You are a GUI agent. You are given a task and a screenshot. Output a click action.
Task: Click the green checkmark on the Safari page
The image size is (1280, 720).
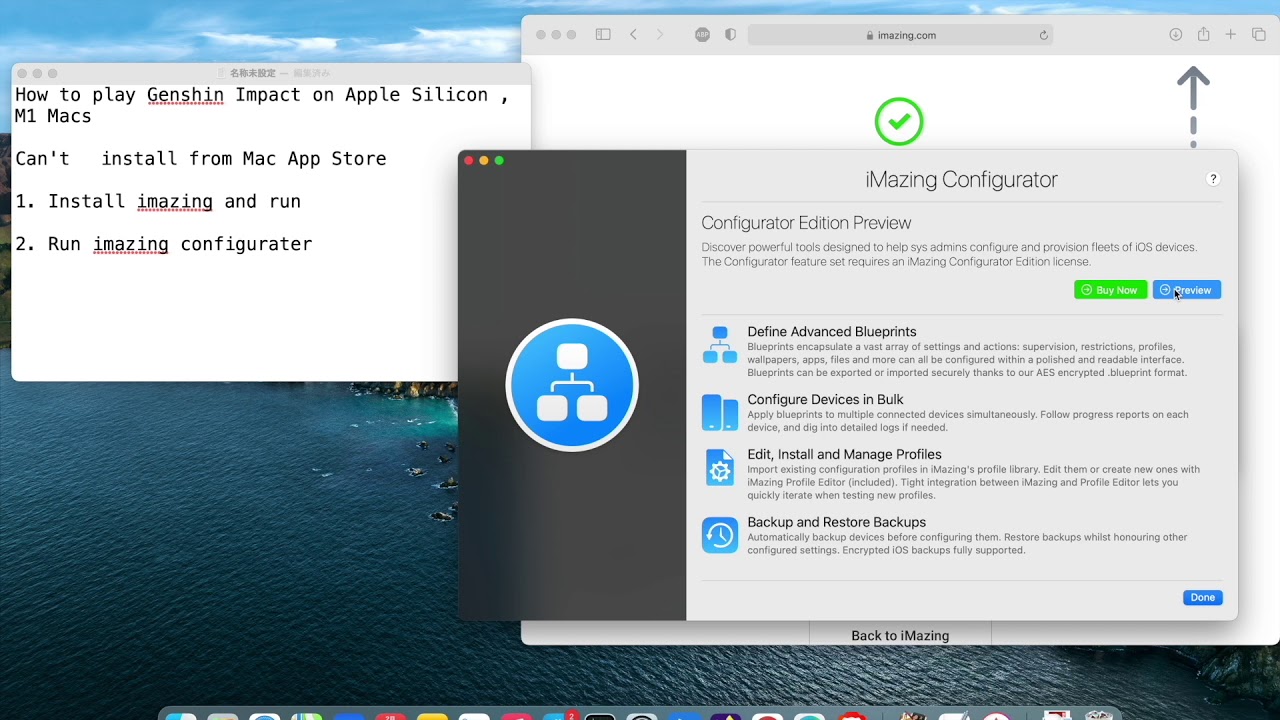tap(899, 121)
